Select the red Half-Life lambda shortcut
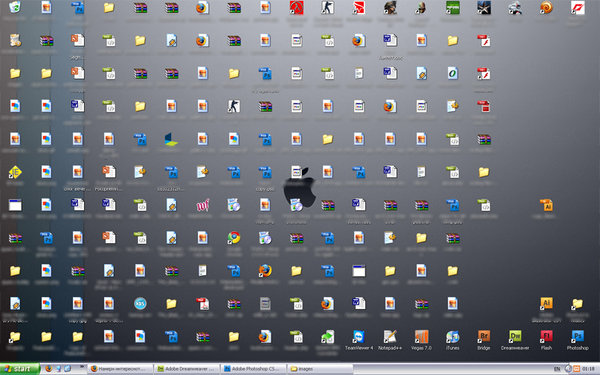This screenshot has height=375, width=600. [x=296, y=8]
